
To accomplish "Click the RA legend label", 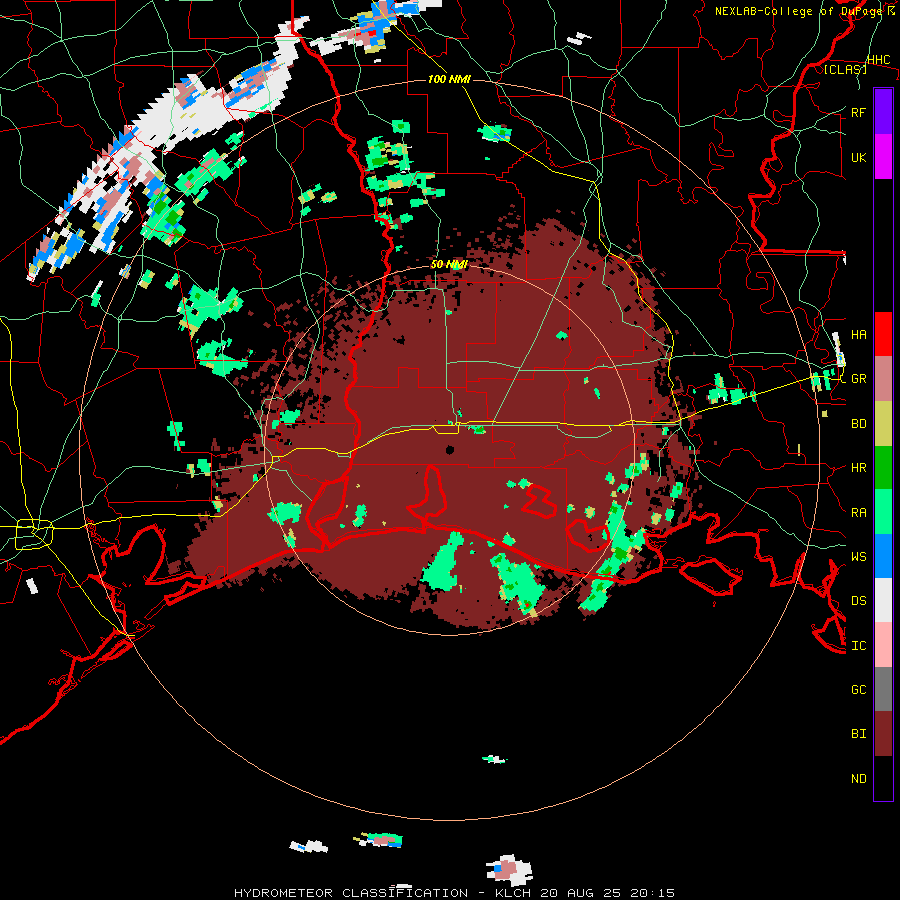I will pos(858,513).
